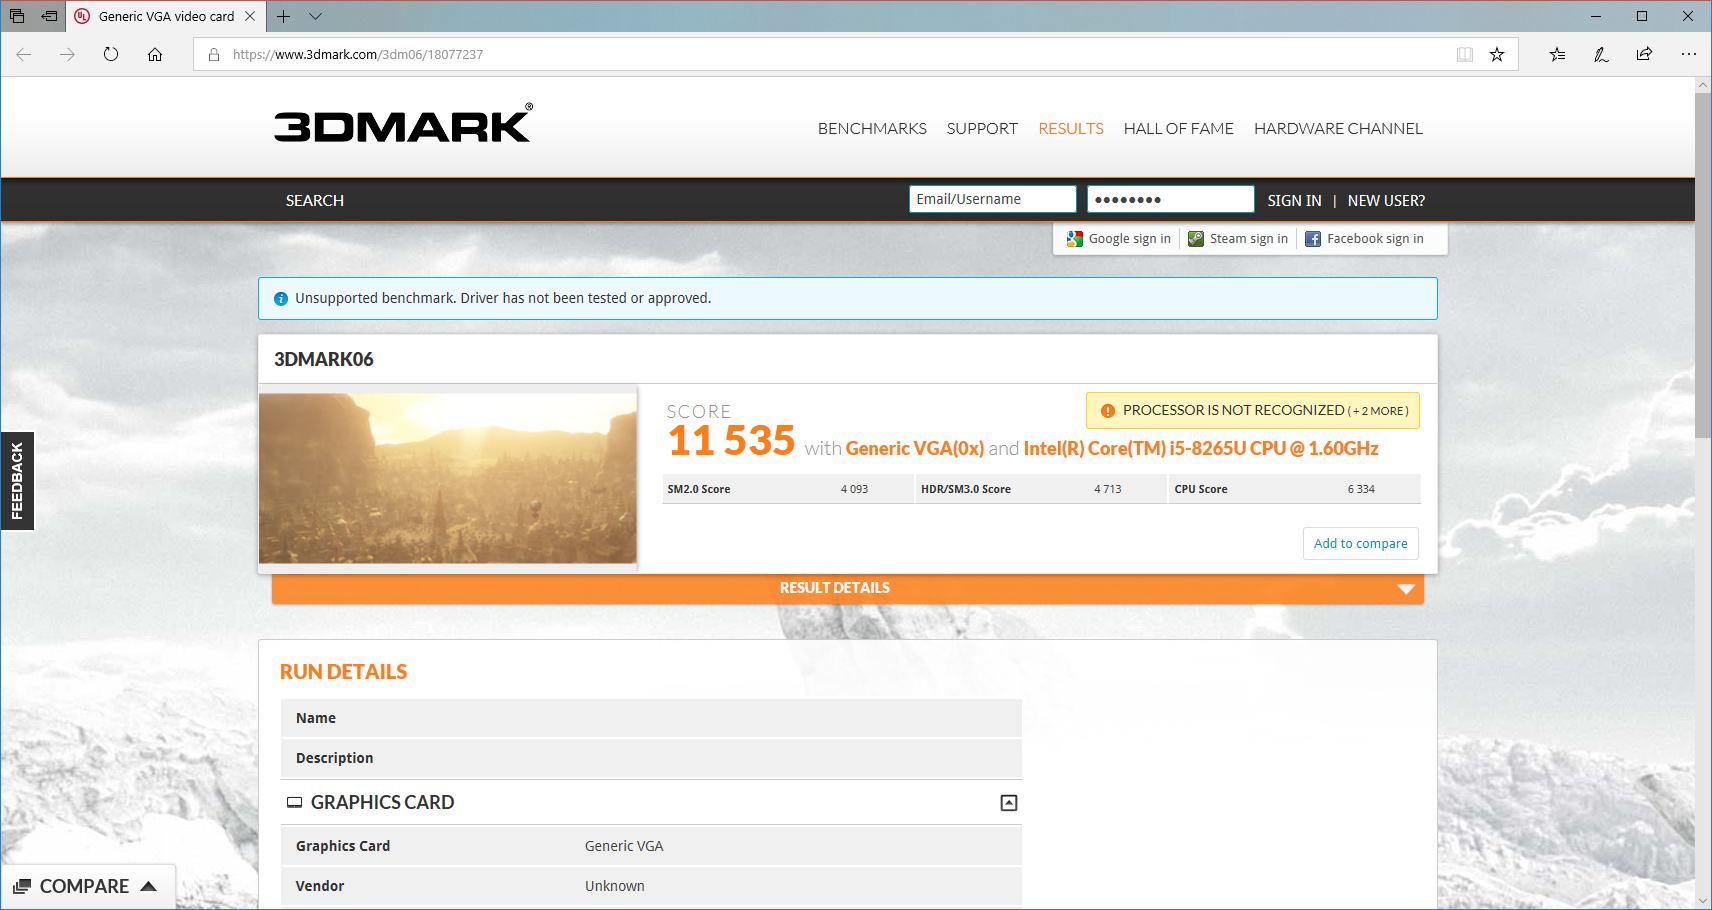The height and width of the screenshot is (910, 1712).
Task: Click the Generic VGA graphics card value
Action: click(x=624, y=846)
